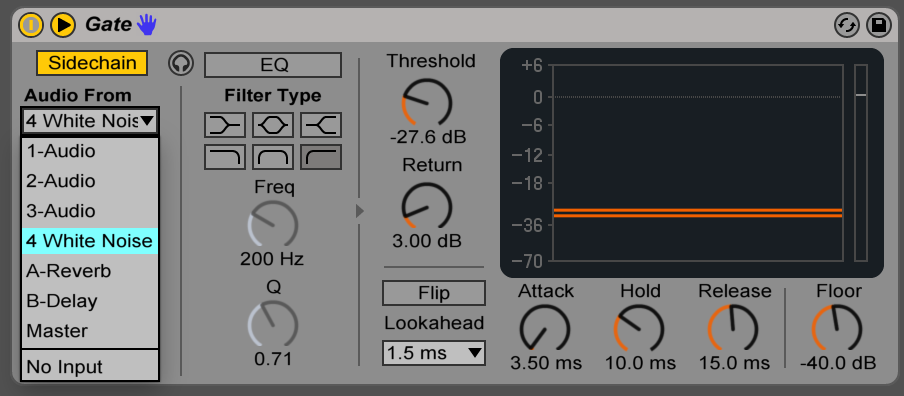This screenshot has height=396, width=904.
Task: Click the Return knob
Action: click(x=427, y=207)
